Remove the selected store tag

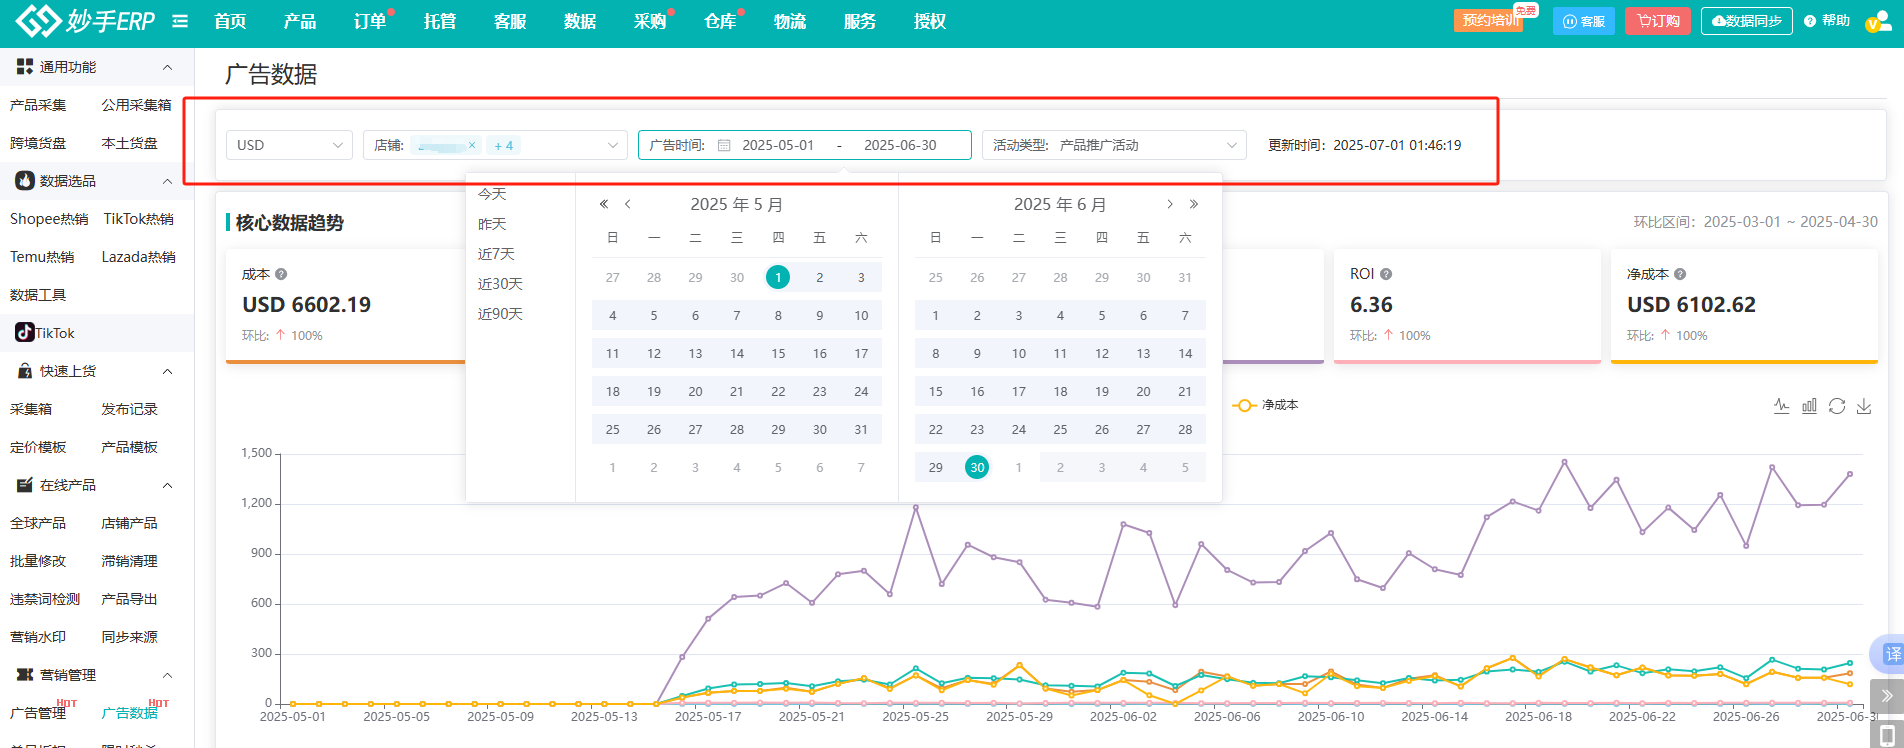point(472,145)
